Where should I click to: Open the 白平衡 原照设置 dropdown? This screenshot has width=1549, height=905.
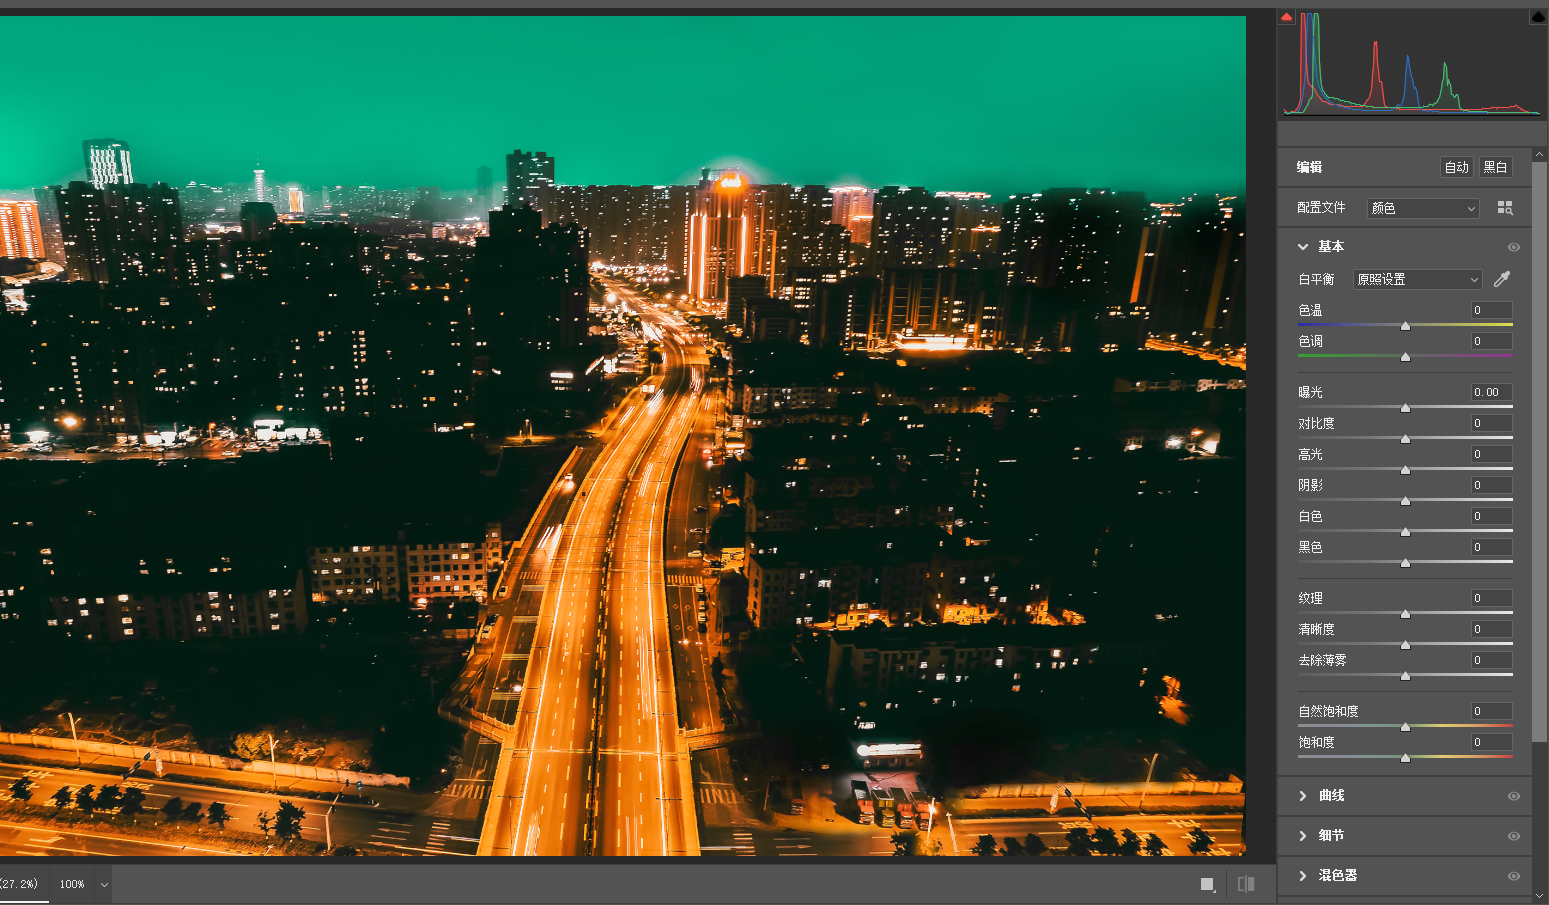pos(1417,280)
